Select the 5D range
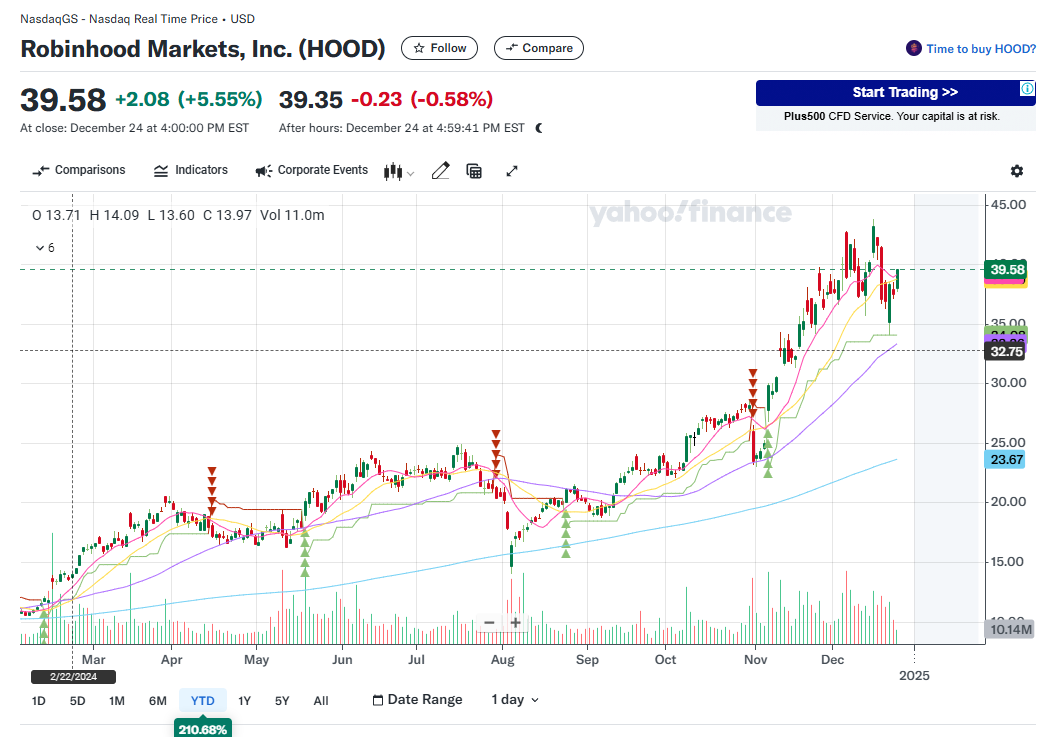This screenshot has width=1042, height=737. (x=77, y=700)
